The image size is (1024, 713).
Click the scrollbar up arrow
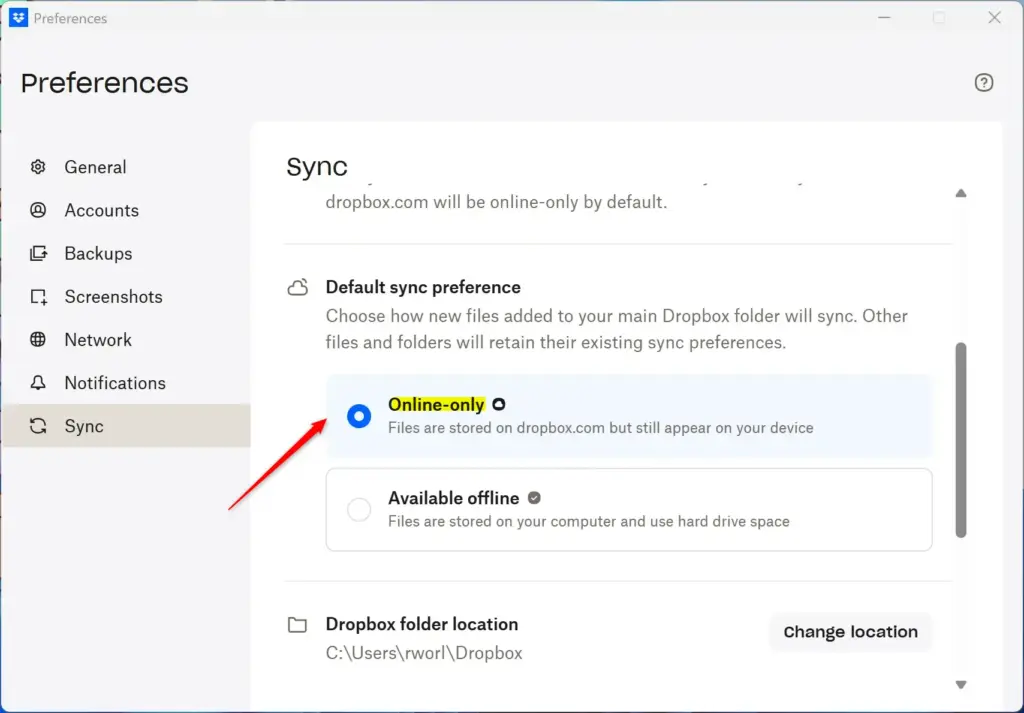coord(961,193)
